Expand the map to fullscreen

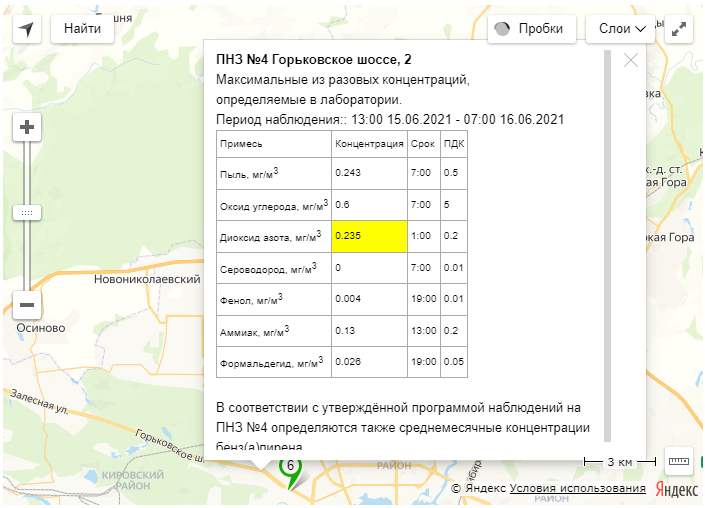(680, 29)
